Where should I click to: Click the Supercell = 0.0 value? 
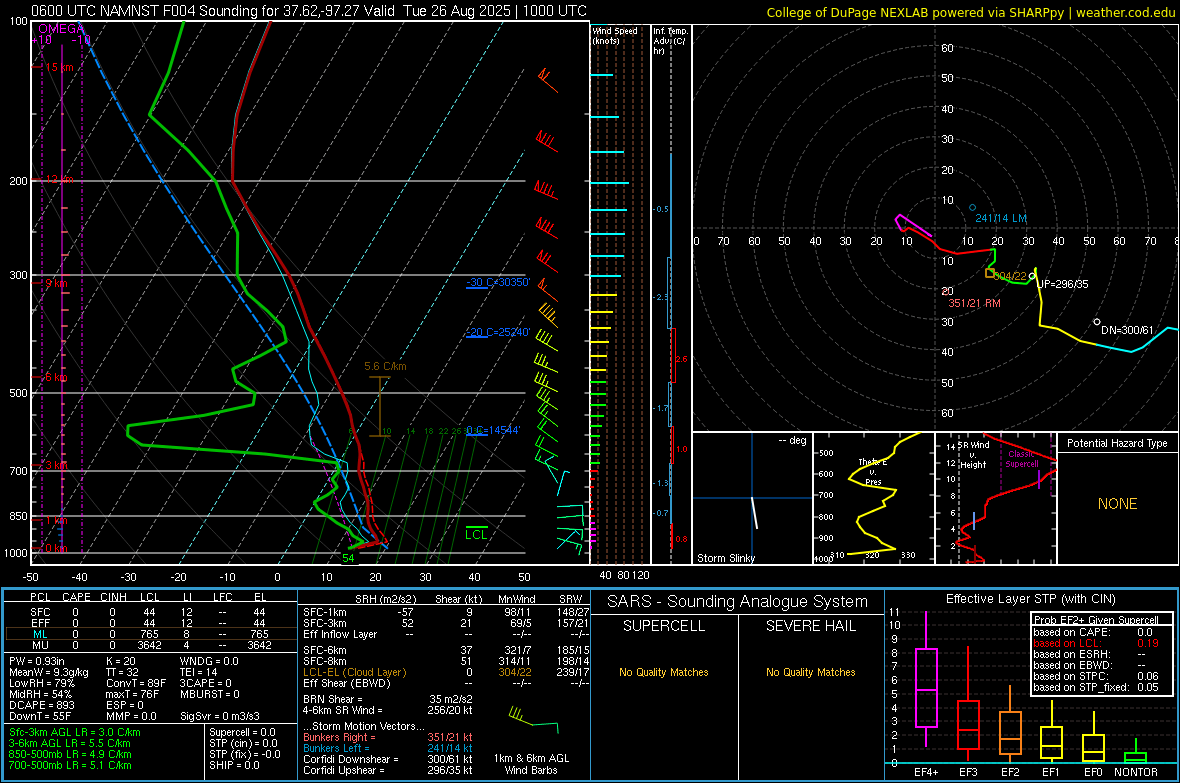pos(242,733)
